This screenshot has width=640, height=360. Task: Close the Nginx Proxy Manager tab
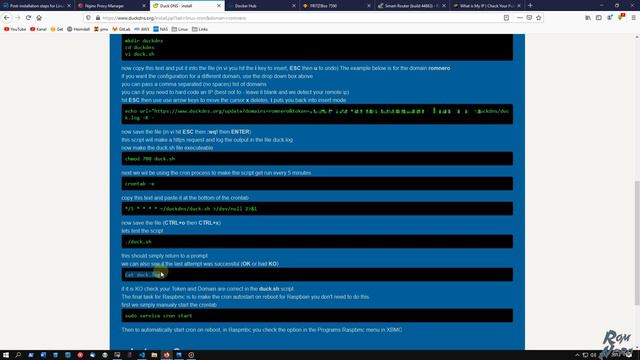(144, 6)
